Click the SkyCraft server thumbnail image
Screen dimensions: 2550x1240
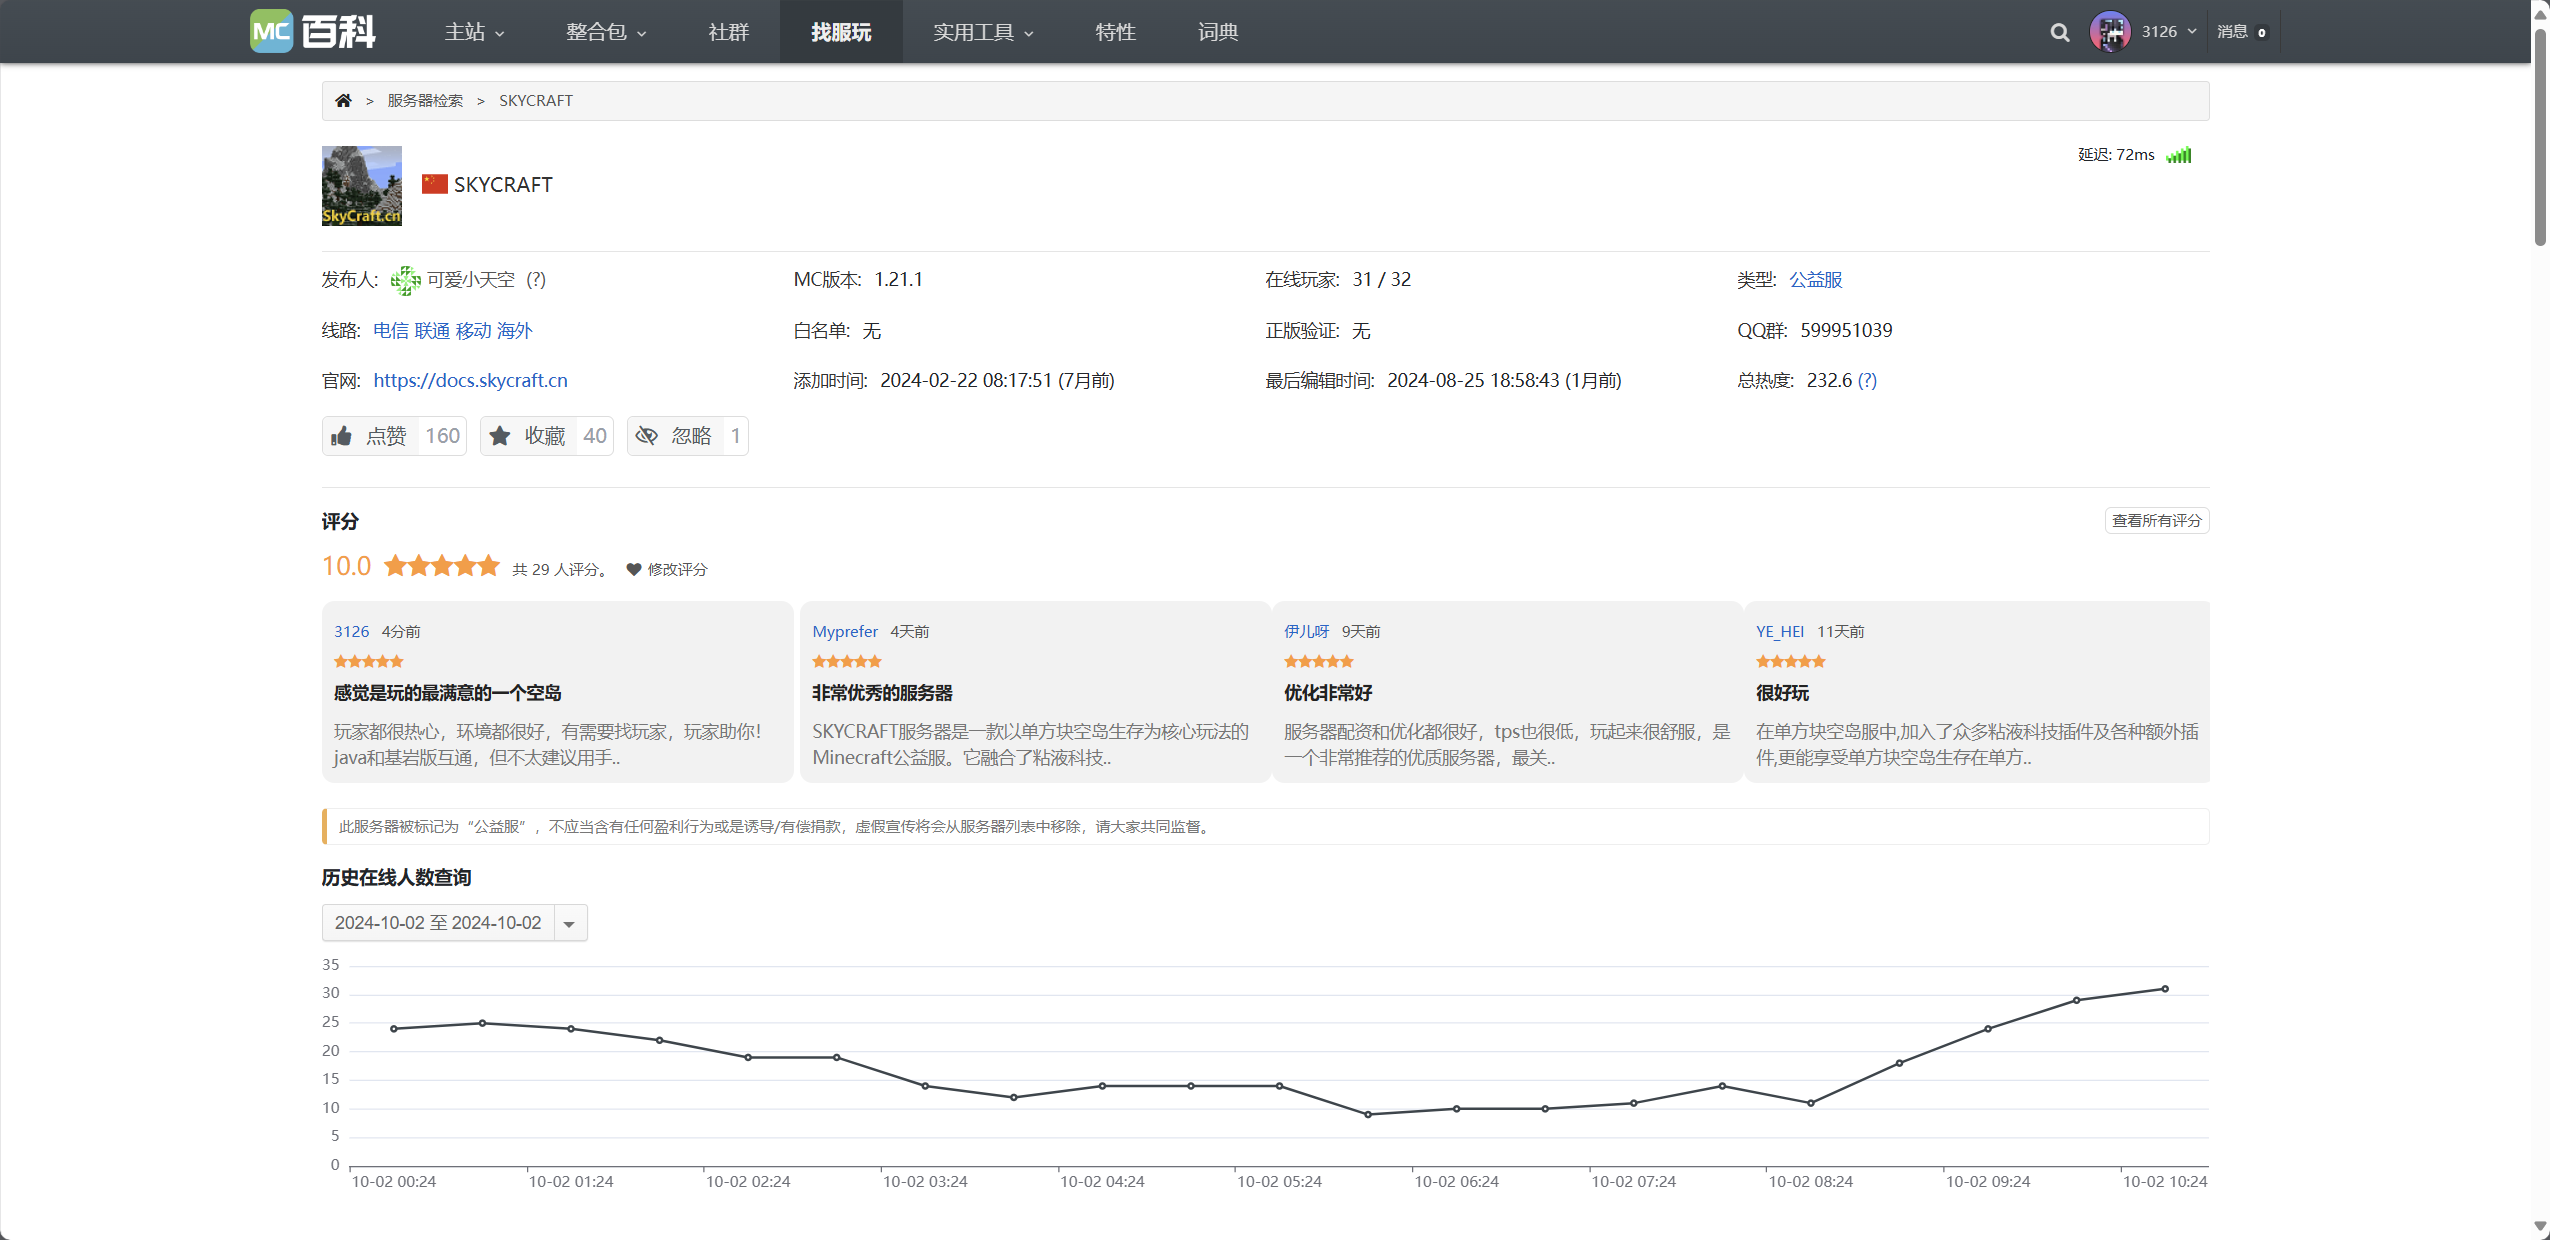tap(361, 186)
